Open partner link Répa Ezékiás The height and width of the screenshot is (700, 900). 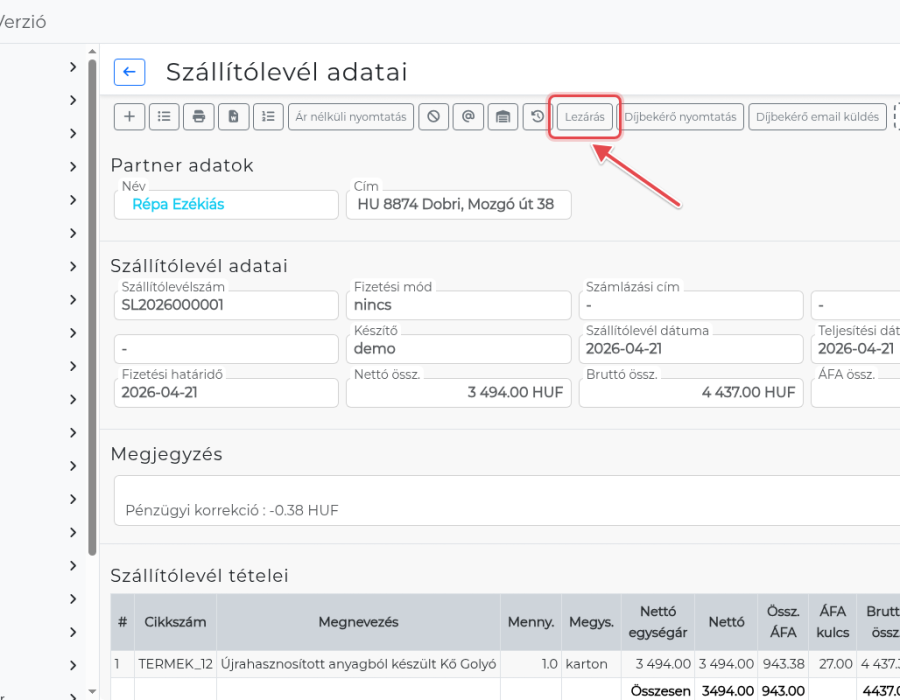click(x=178, y=204)
